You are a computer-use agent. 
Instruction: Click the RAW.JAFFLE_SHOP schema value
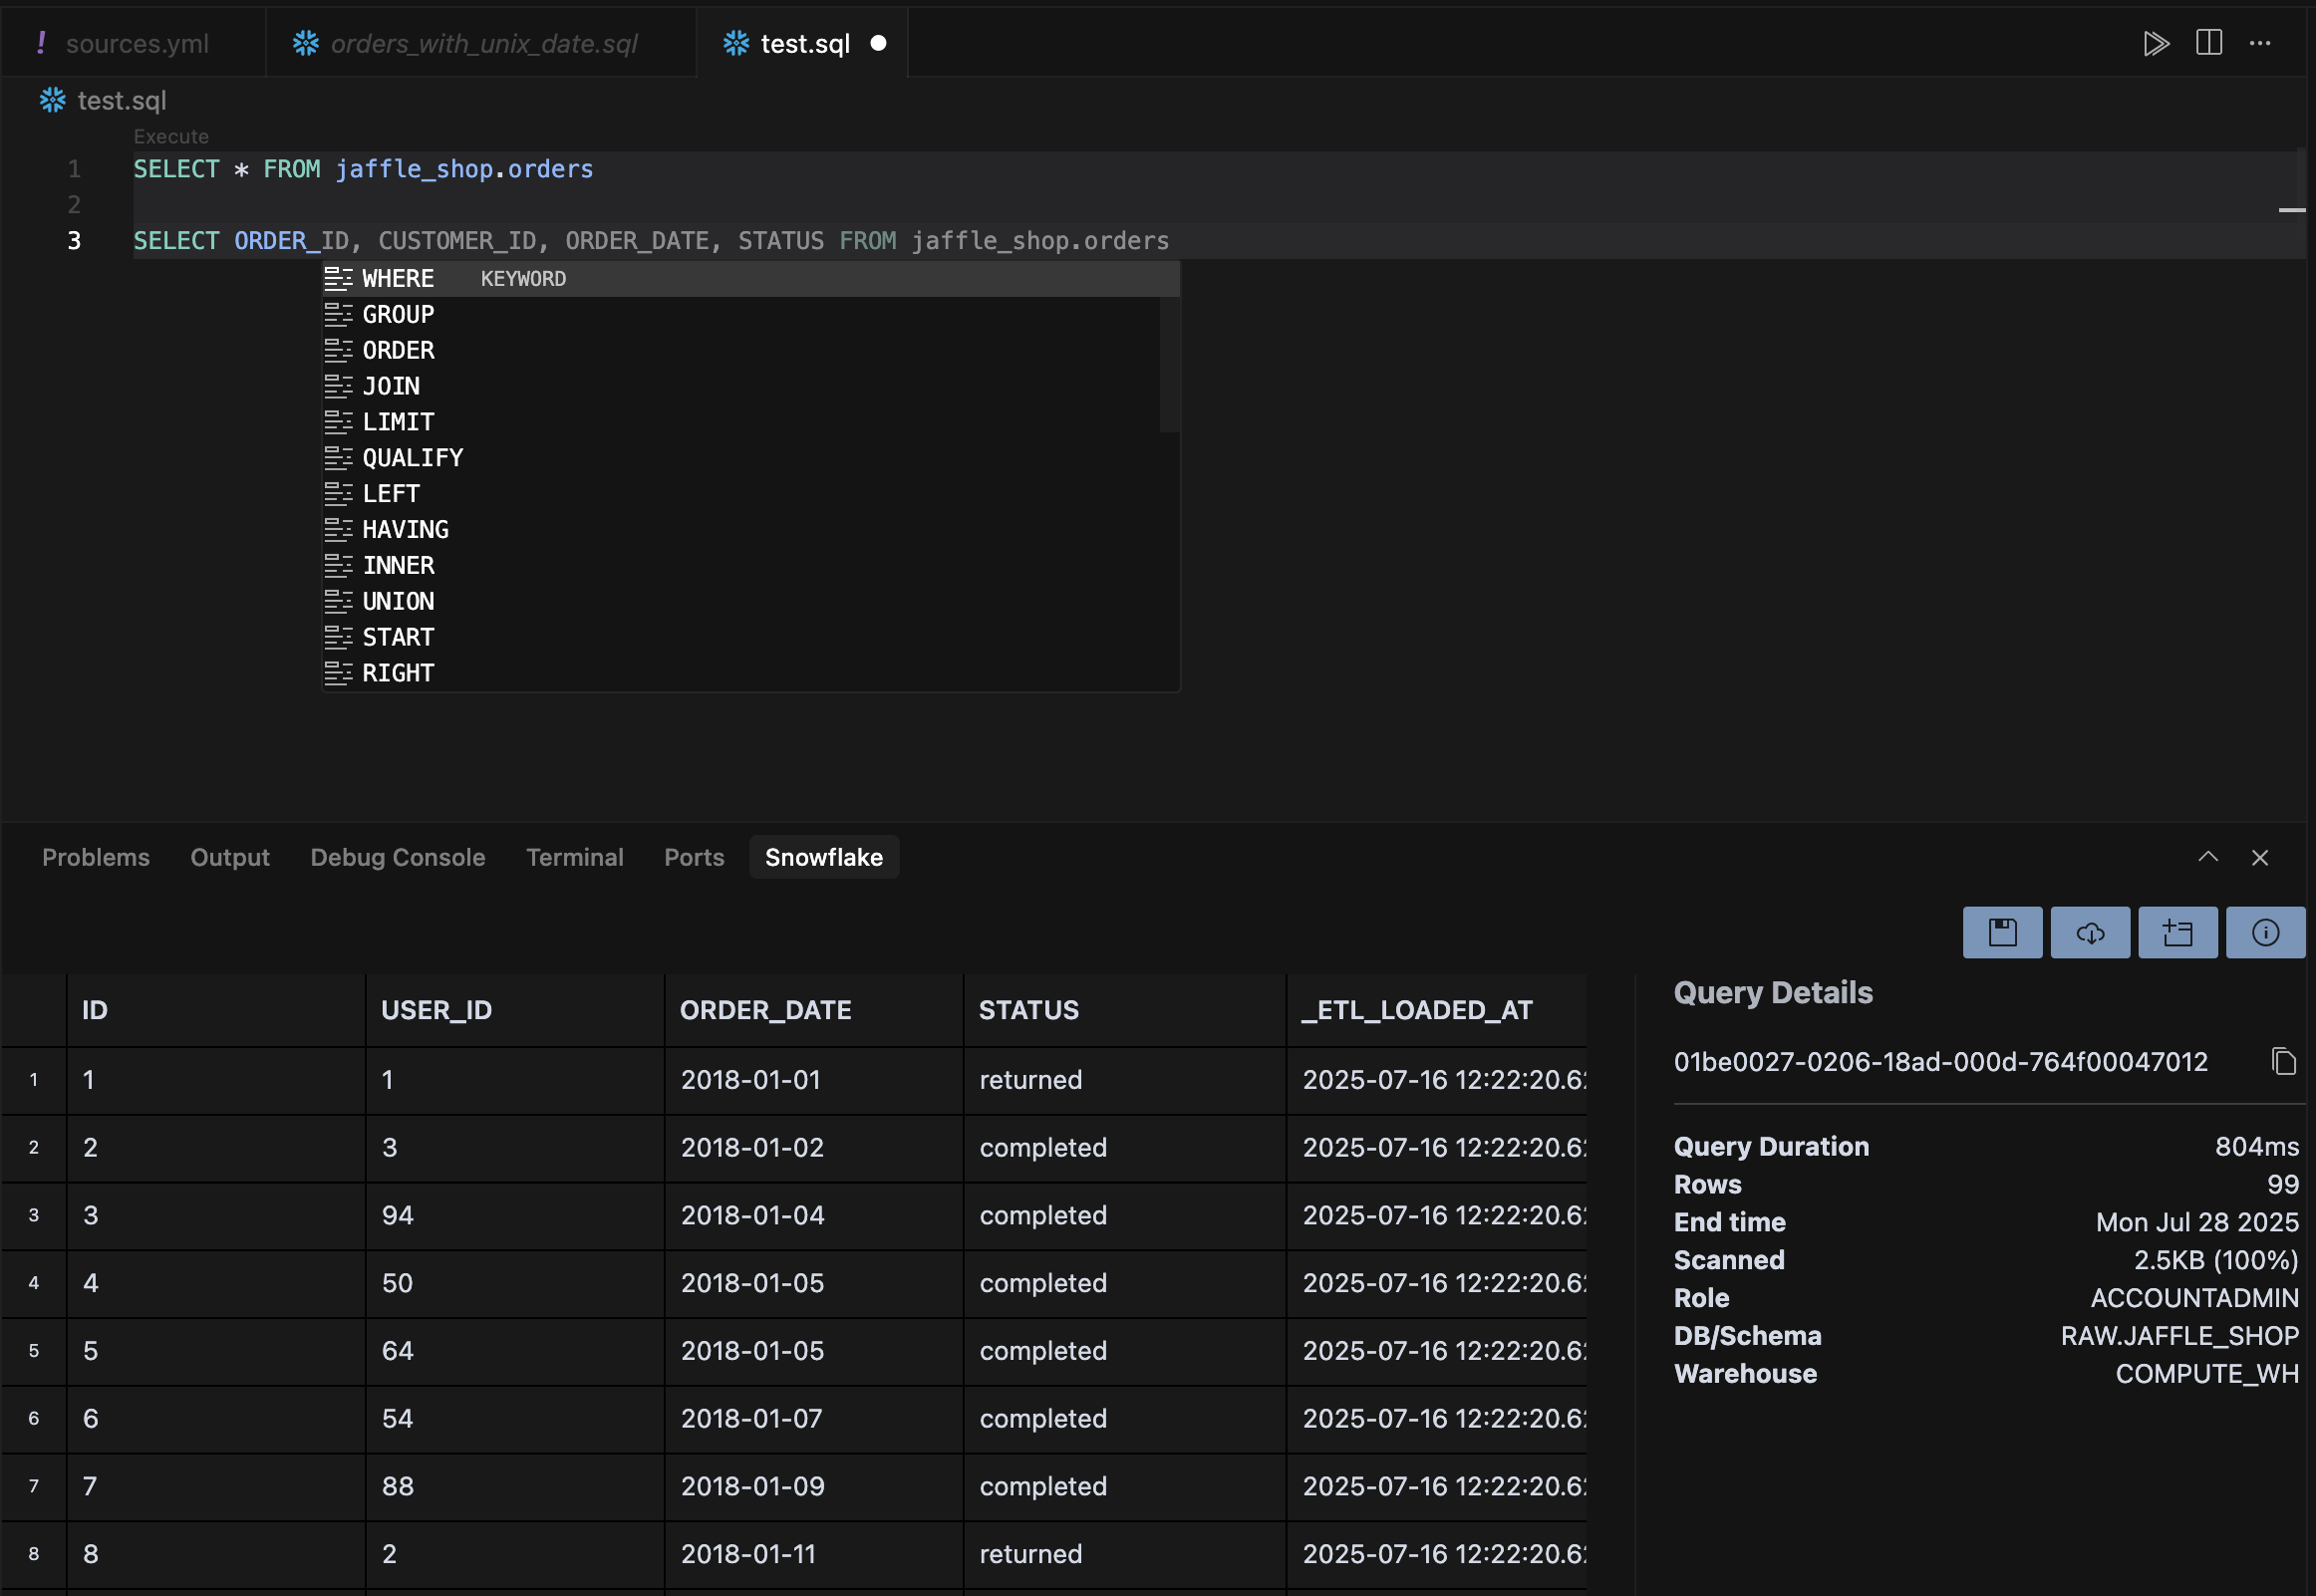click(x=2179, y=1337)
